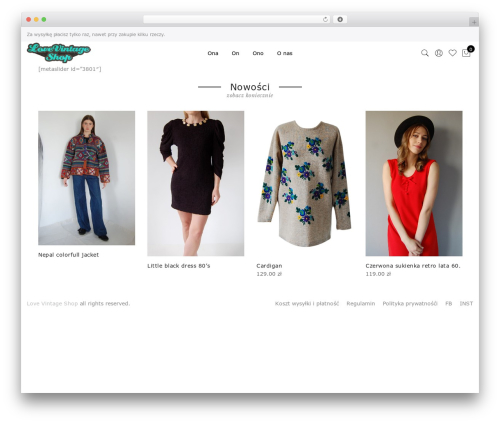Click the browser download indicator icon
Screen dimensions: 500x423
[x=340, y=19]
